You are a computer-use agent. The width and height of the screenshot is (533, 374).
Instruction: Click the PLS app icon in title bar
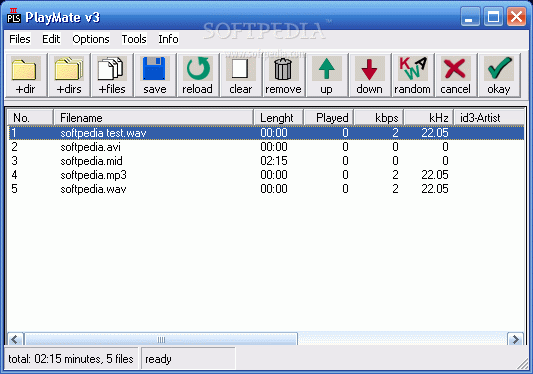coord(14,16)
